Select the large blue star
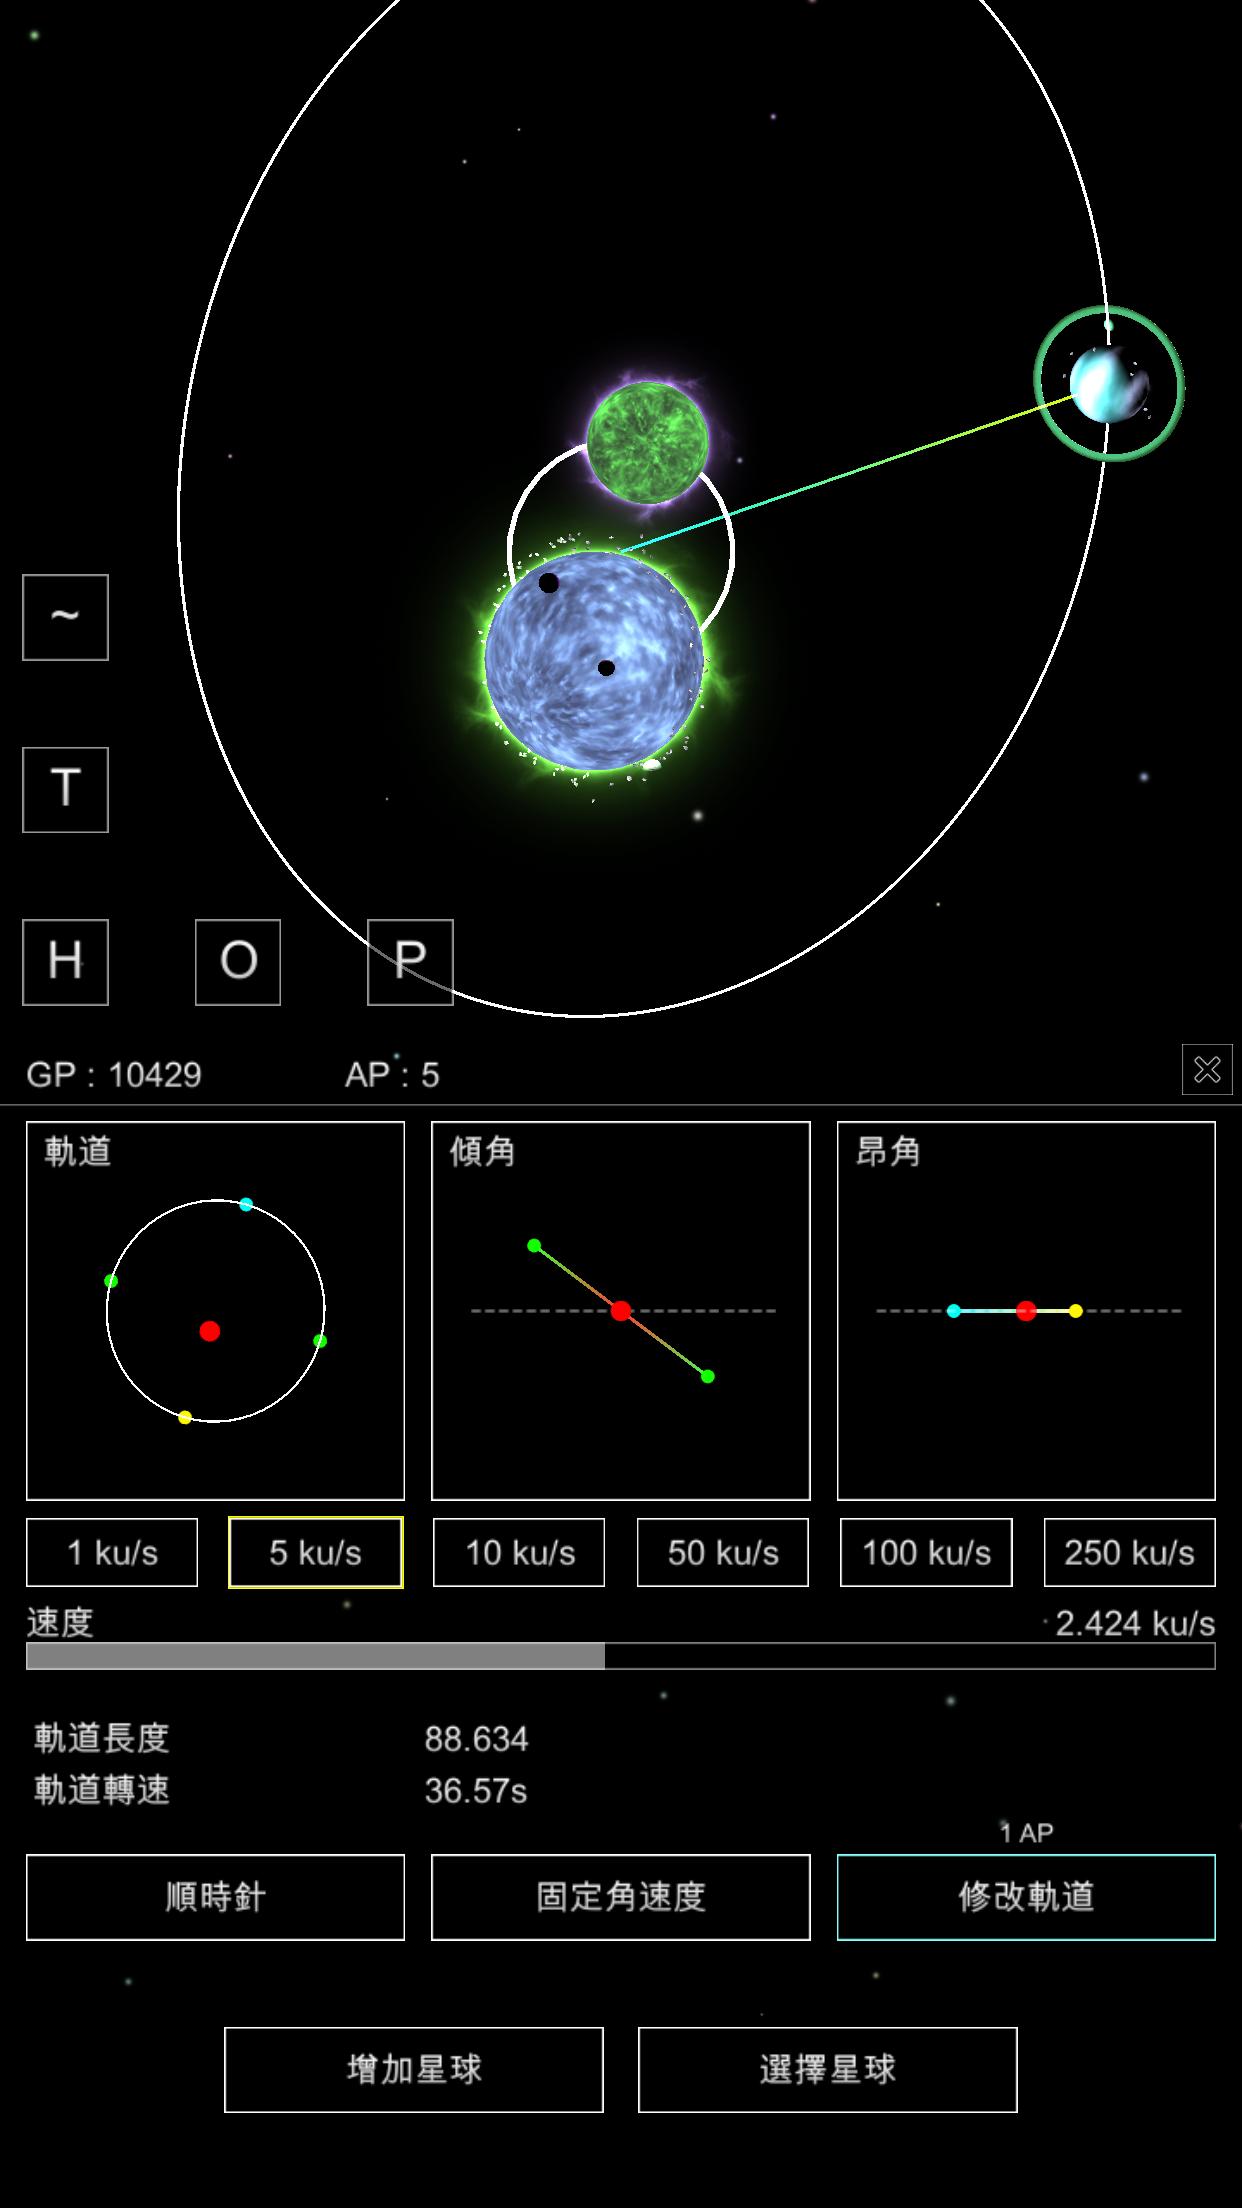The image size is (1242, 2208). tap(594, 660)
